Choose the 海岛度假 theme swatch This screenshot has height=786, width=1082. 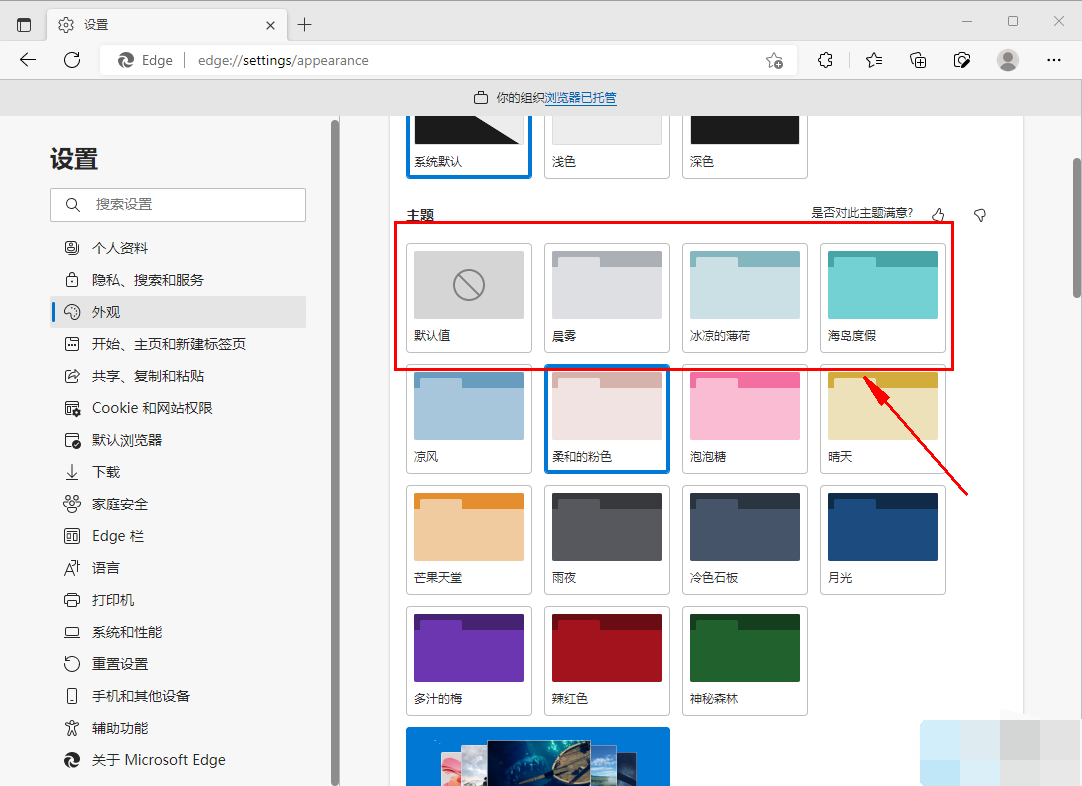coord(882,297)
